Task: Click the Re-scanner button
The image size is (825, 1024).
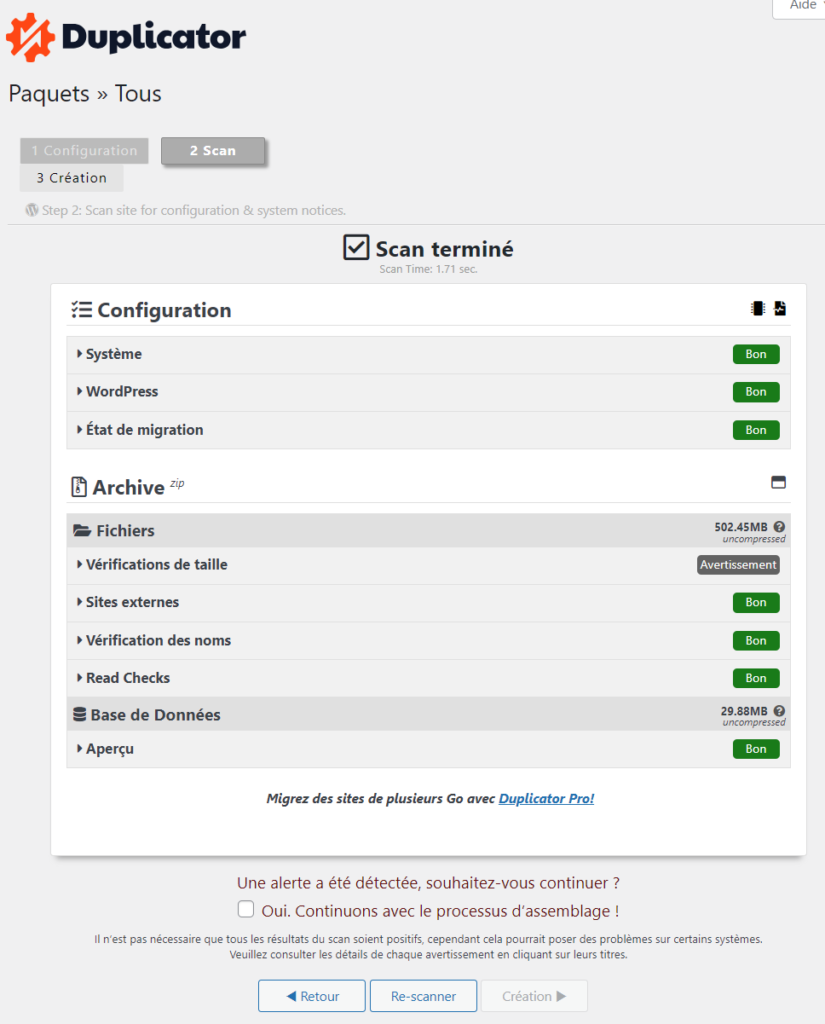Action: point(423,996)
